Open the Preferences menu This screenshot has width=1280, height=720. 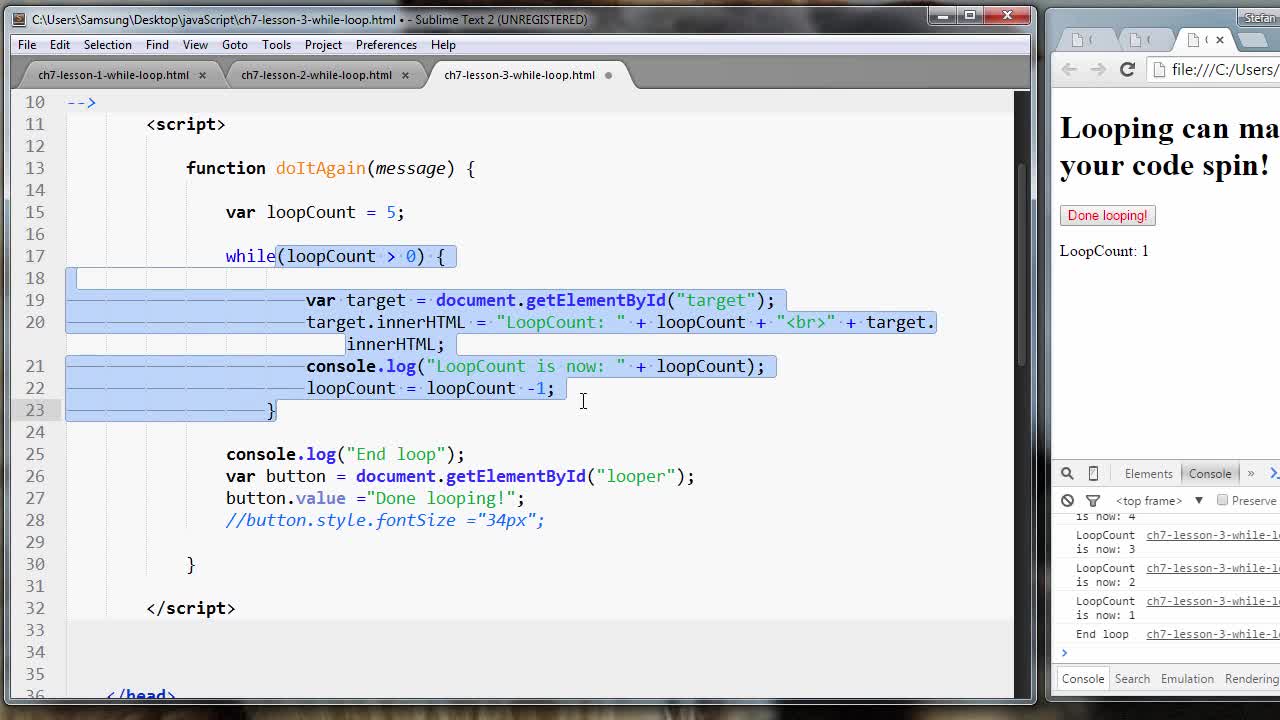(386, 45)
